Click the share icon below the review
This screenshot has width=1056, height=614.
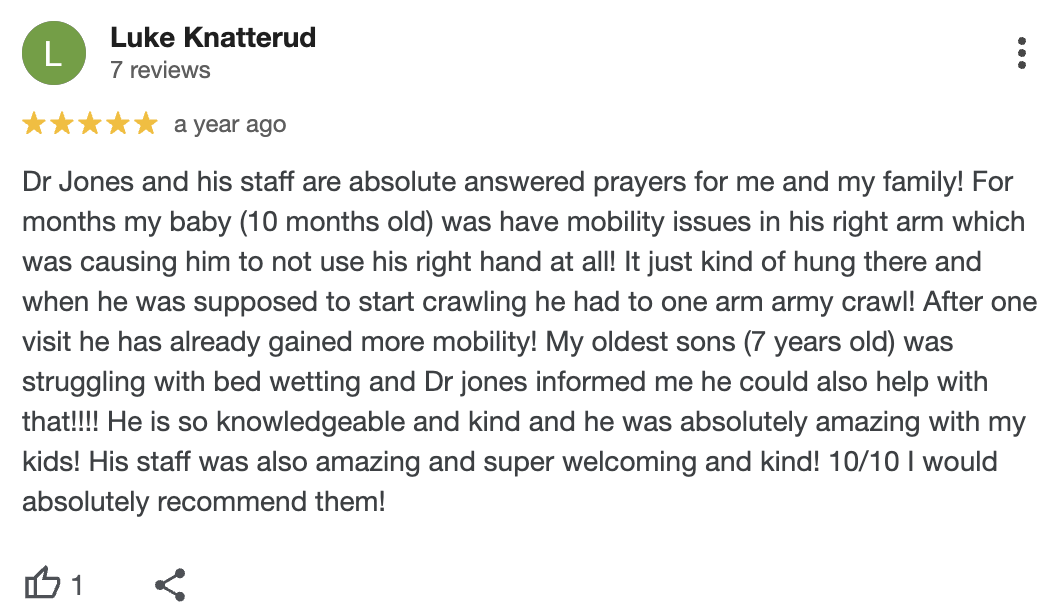(170, 584)
